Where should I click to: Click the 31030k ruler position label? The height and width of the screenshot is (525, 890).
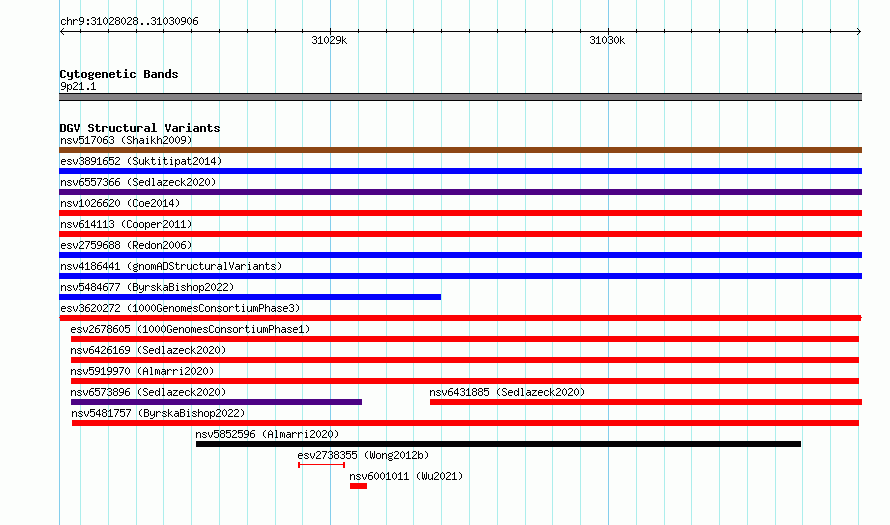click(x=607, y=40)
